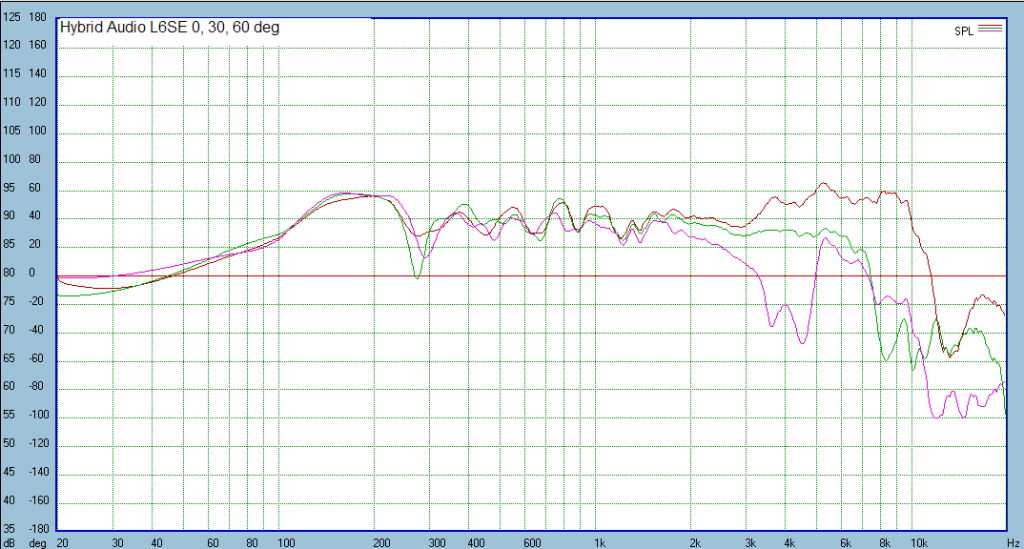Click the SPL legend label
This screenshot has width=1024, height=549.
click(964, 31)
